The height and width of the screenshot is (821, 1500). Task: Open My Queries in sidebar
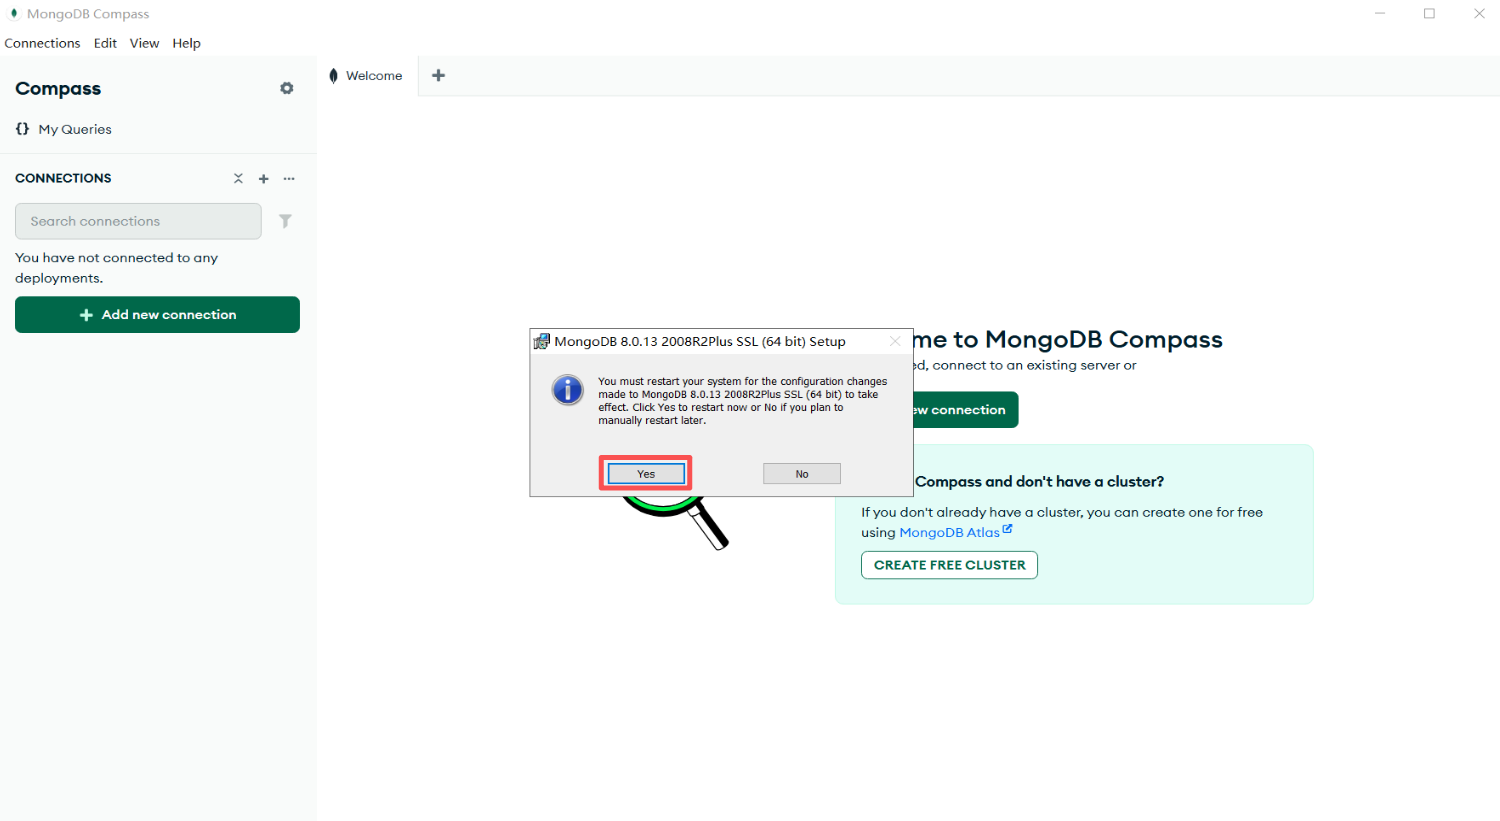pyautogui.click(x=63, y=129)
